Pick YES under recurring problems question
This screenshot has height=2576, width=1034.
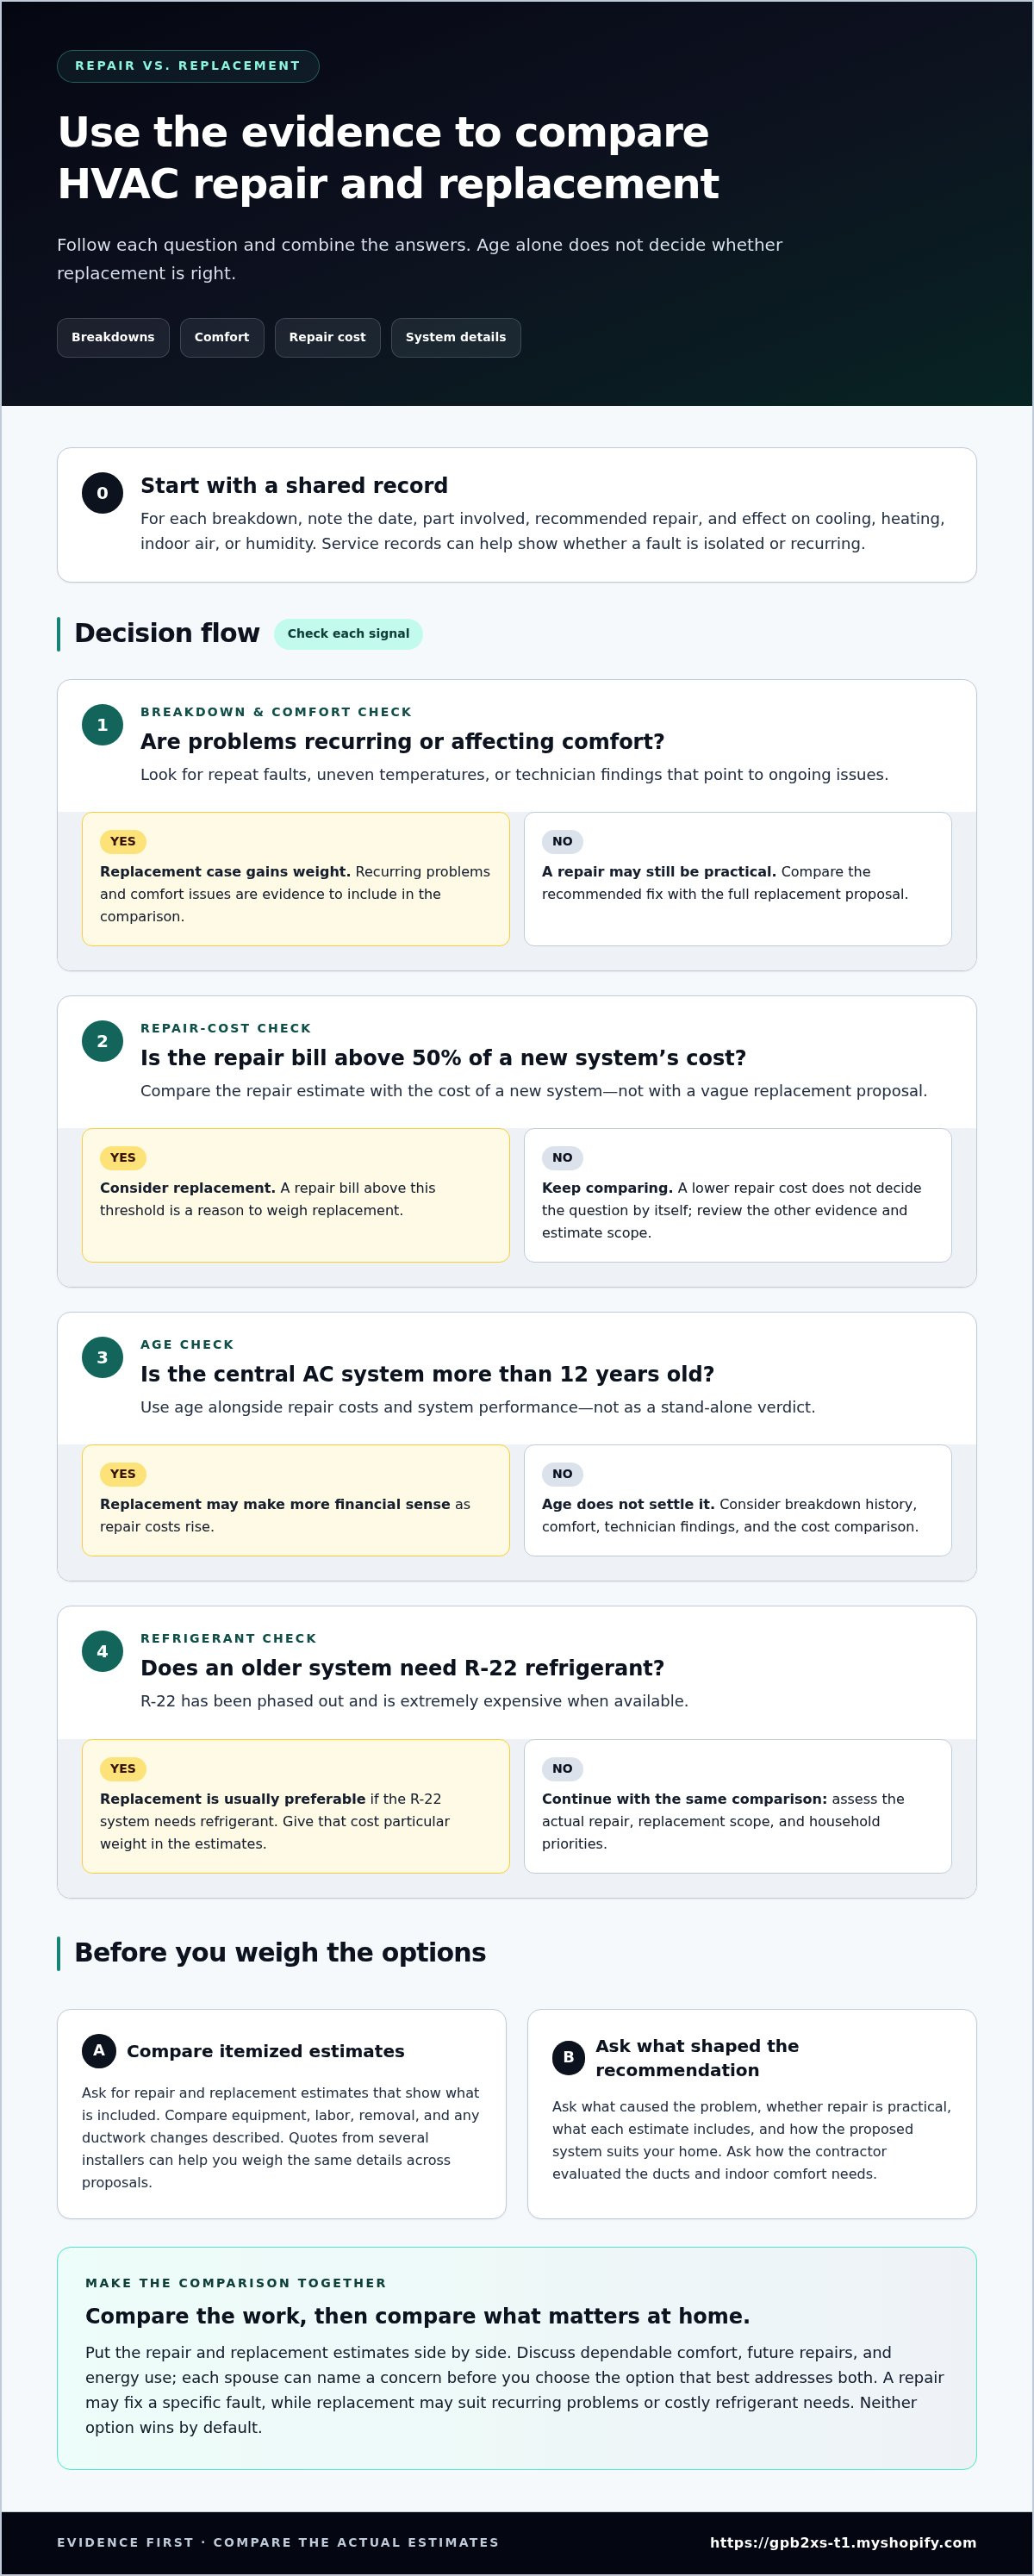(123, 841)
